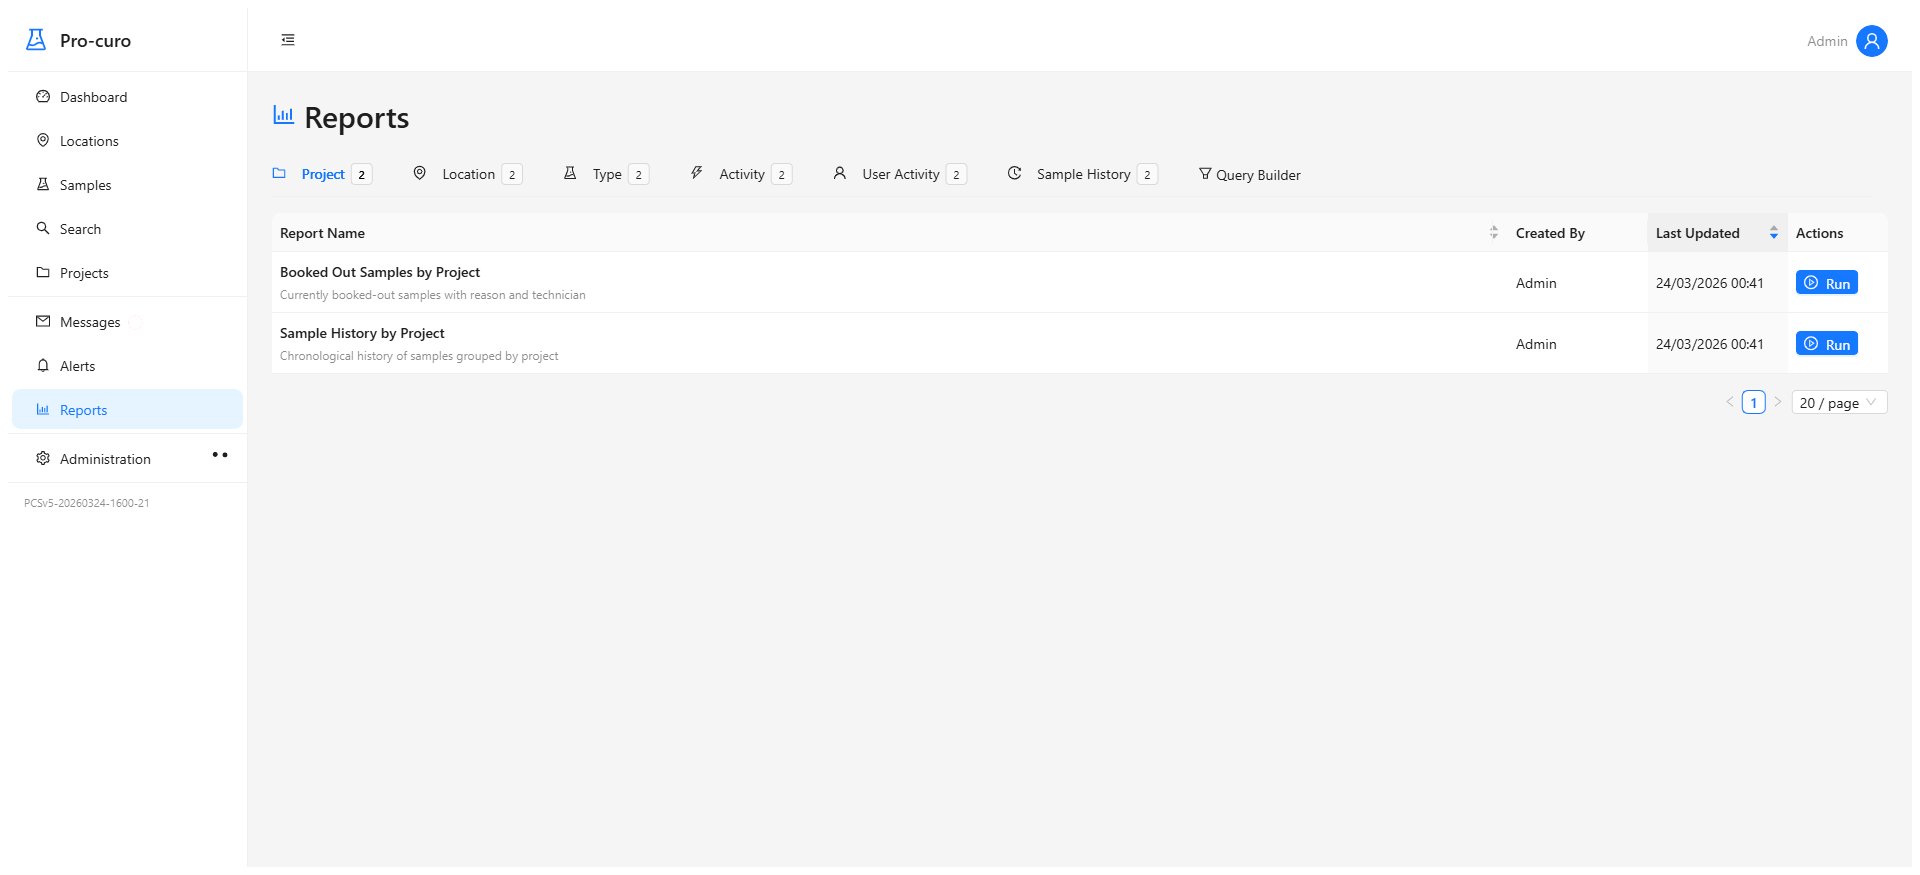Click the flask icon on the Type tab
1920x875 pixels.
coord(570,174)
